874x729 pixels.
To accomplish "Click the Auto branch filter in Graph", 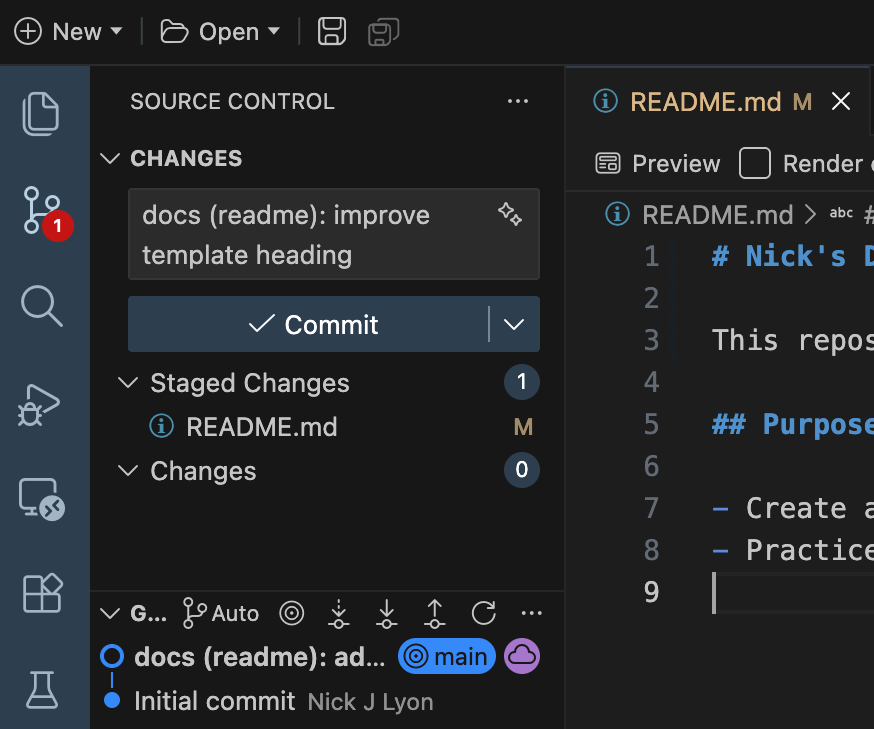I will (221, 613).
